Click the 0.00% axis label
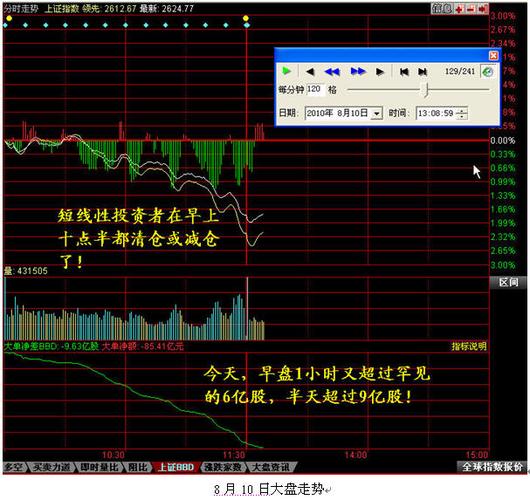Screen dimensions: 530x500 coord(503,141)
